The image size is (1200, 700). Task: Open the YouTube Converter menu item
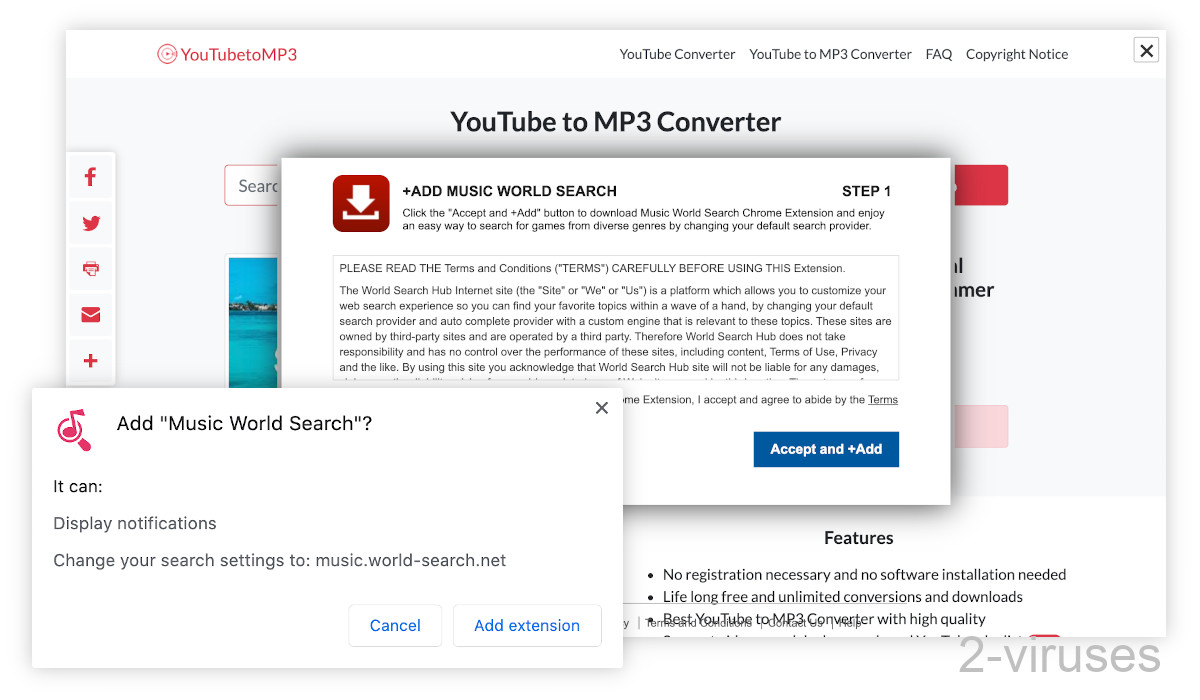(677, 54)
